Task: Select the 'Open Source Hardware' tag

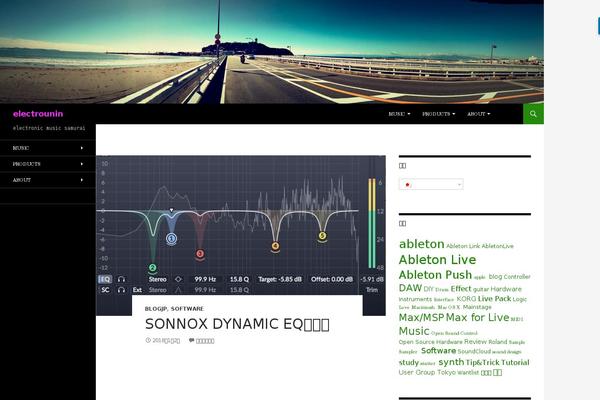Action: pyautogui.click(x=430, y=342)
